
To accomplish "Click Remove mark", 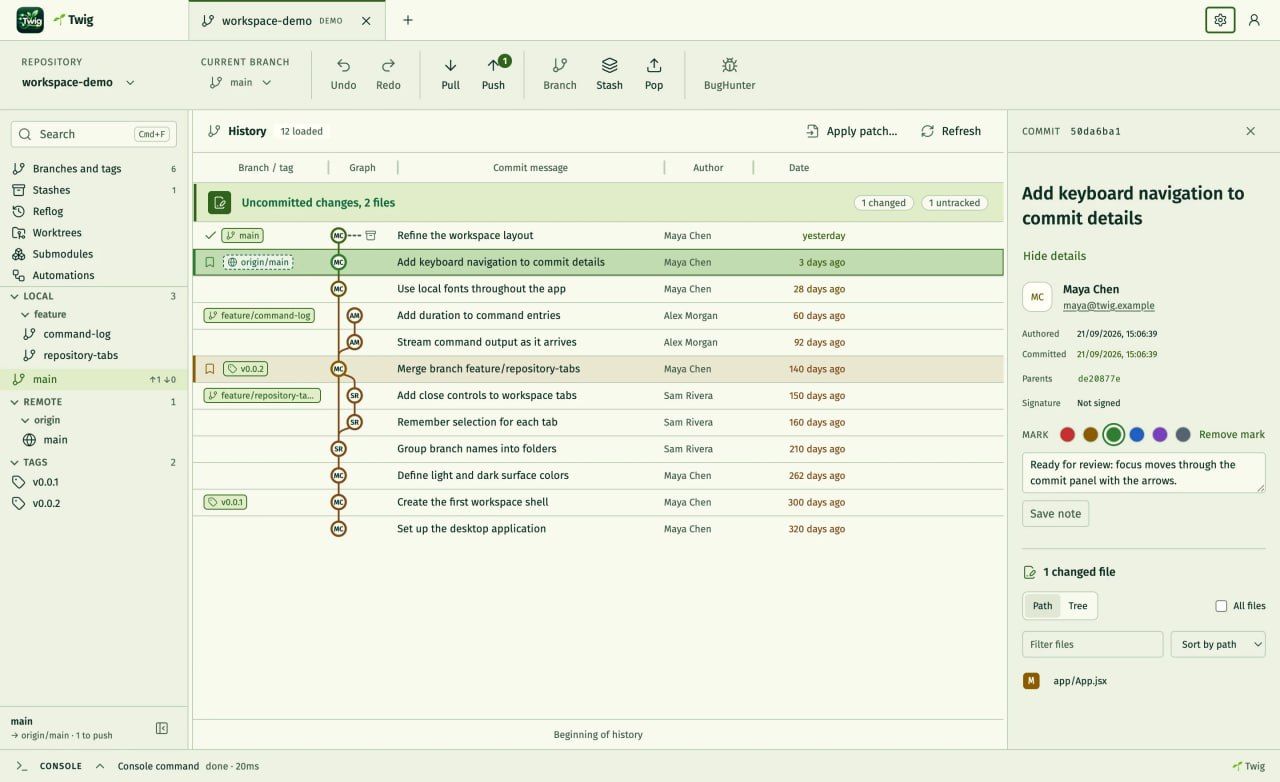I will tap(1232, 435).
